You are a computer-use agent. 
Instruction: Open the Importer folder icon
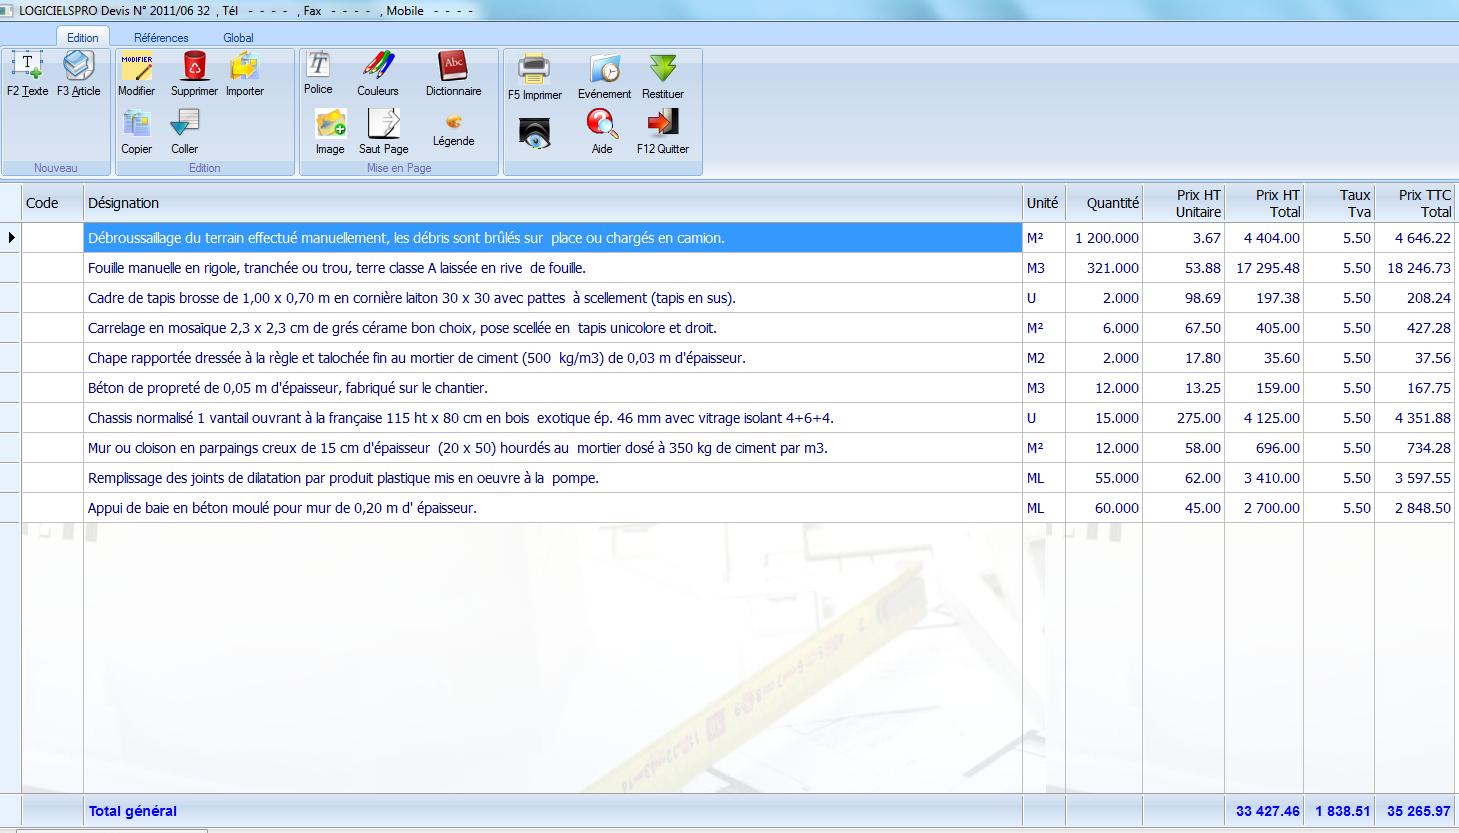point(244,67)
